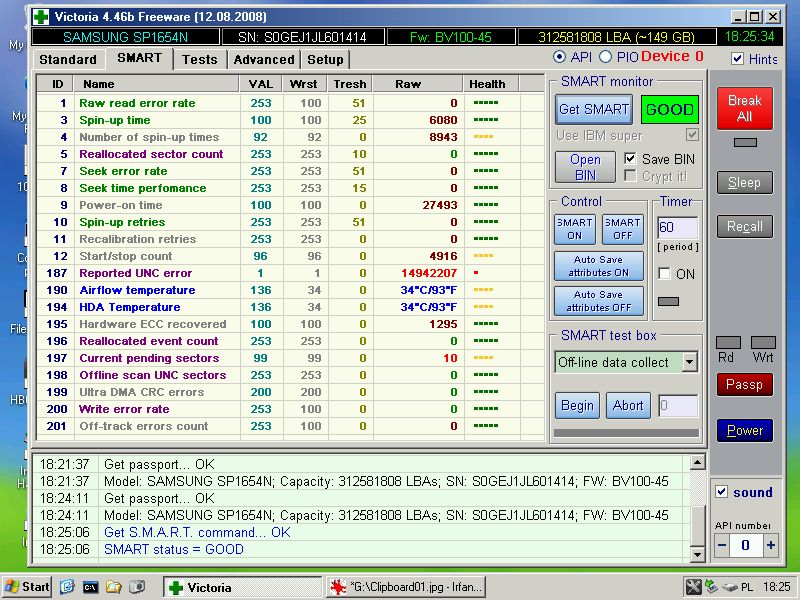Select the API radio button

(559, 57)
